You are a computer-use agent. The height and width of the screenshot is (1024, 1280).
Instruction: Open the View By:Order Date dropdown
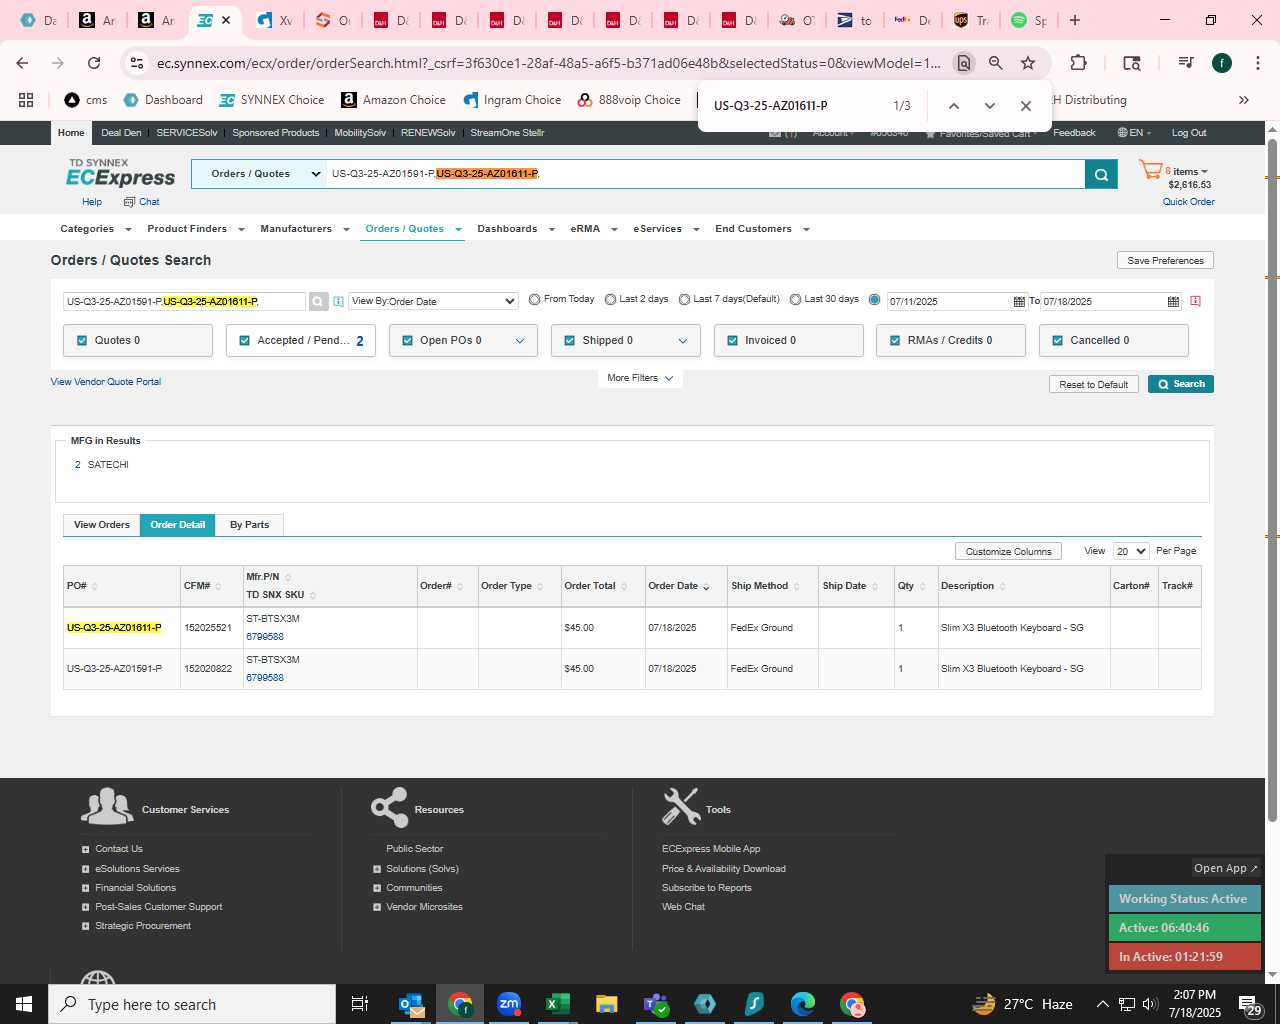(433, 301)
